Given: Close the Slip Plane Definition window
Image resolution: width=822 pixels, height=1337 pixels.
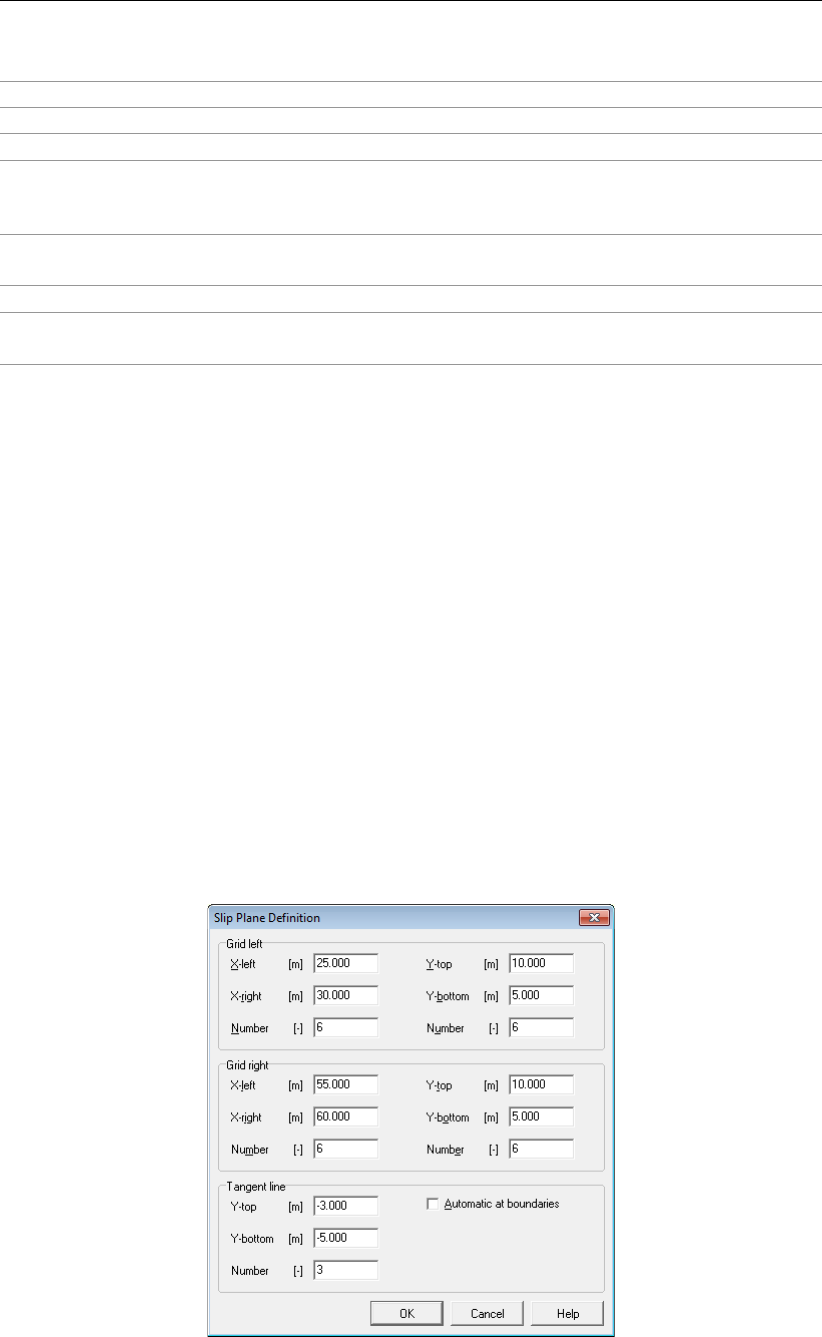Looking at the screenshot, I should [x=594, y=918].
